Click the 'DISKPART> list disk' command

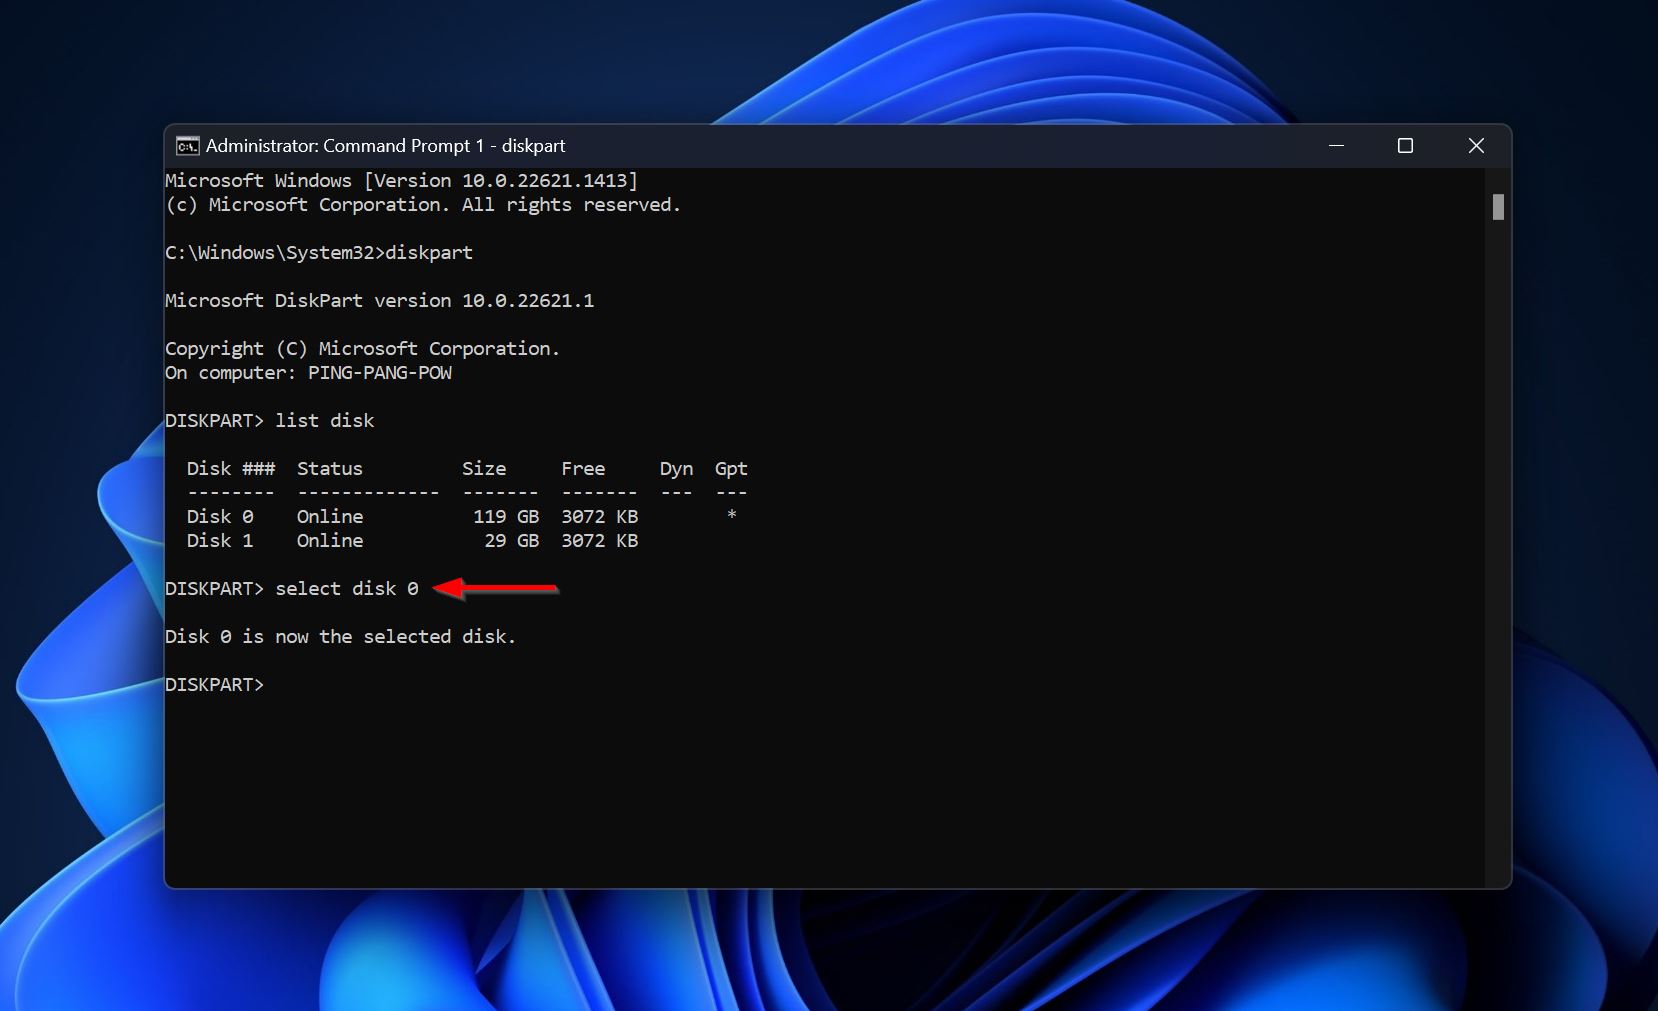(x=269, y=421)
